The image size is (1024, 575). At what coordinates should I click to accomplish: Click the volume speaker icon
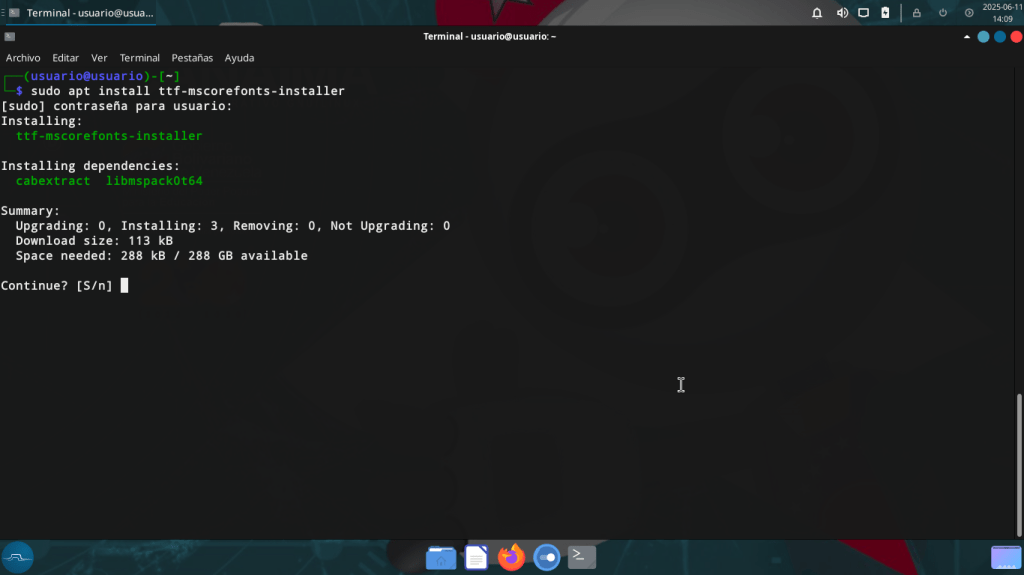tap(842, 13)
